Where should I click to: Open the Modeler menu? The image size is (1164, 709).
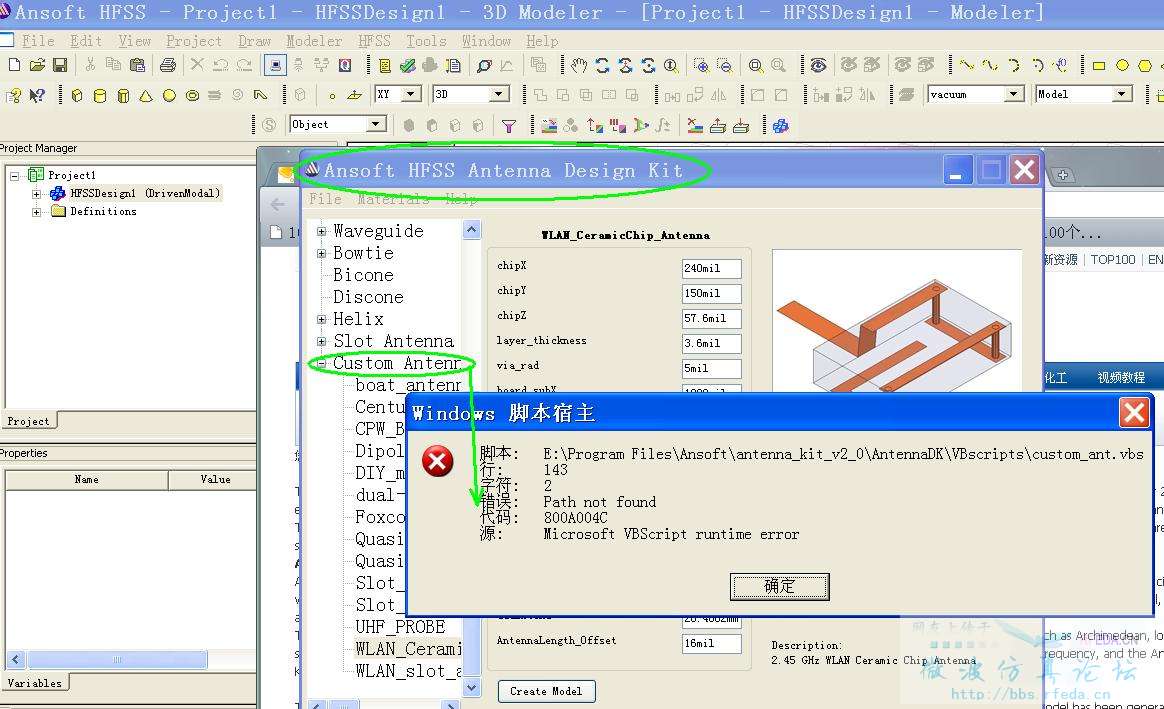(314, 41)
